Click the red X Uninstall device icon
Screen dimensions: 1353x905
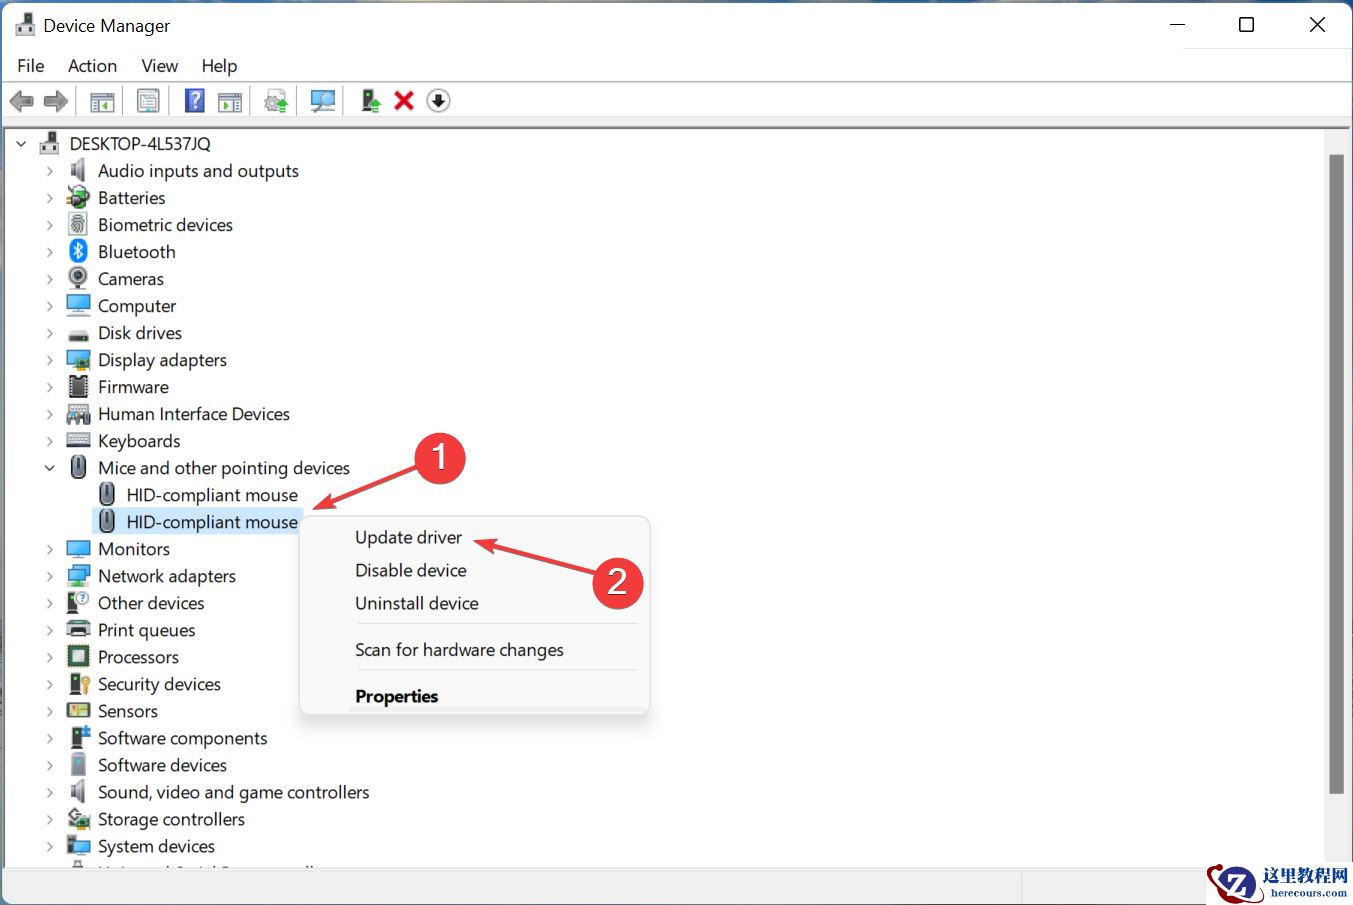pos(404,101)
